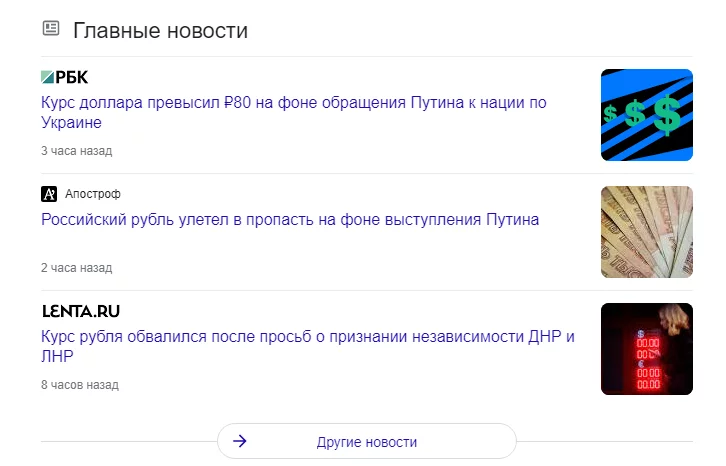Click the '3 часа назад' timestamp
Image resolution: width=726 pixels, height=466 pixels.
76,151
